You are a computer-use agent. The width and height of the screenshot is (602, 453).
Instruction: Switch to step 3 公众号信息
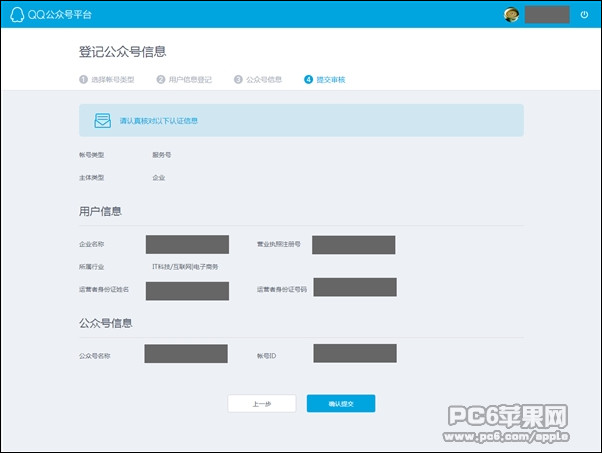[258, 78]
